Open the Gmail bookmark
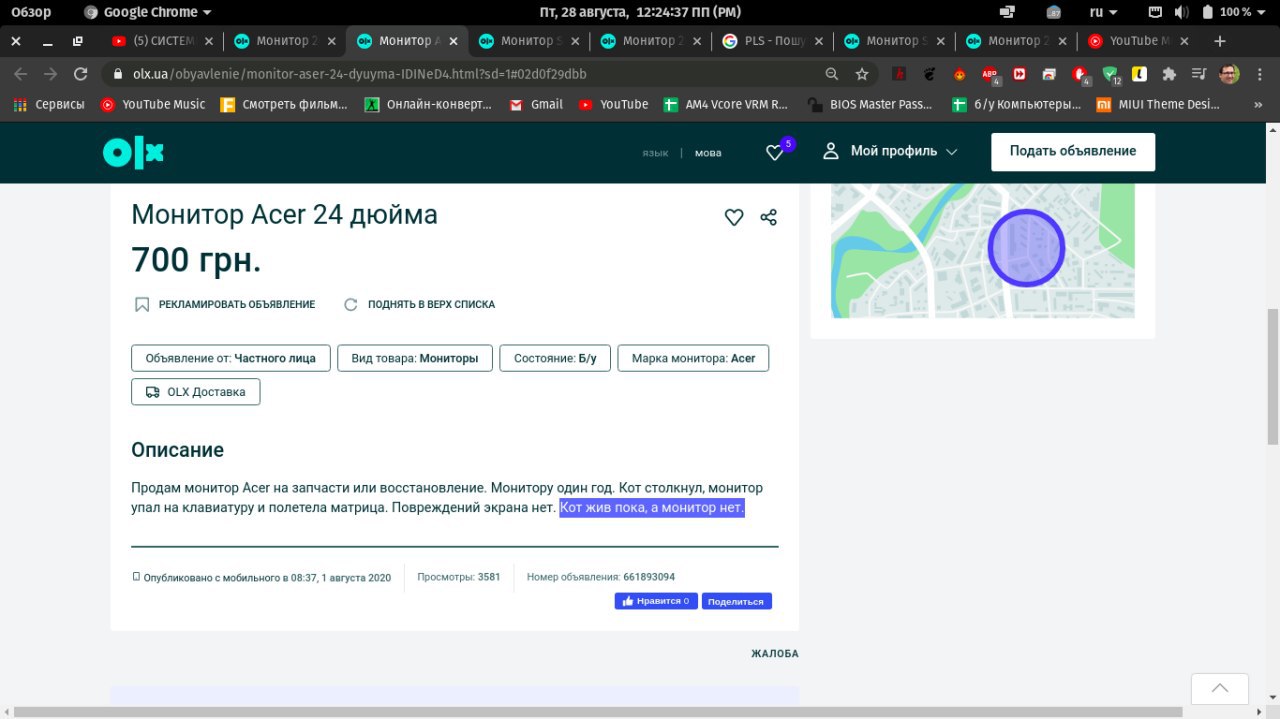This screenshot has width=1280, height=719. pos(536,104)
